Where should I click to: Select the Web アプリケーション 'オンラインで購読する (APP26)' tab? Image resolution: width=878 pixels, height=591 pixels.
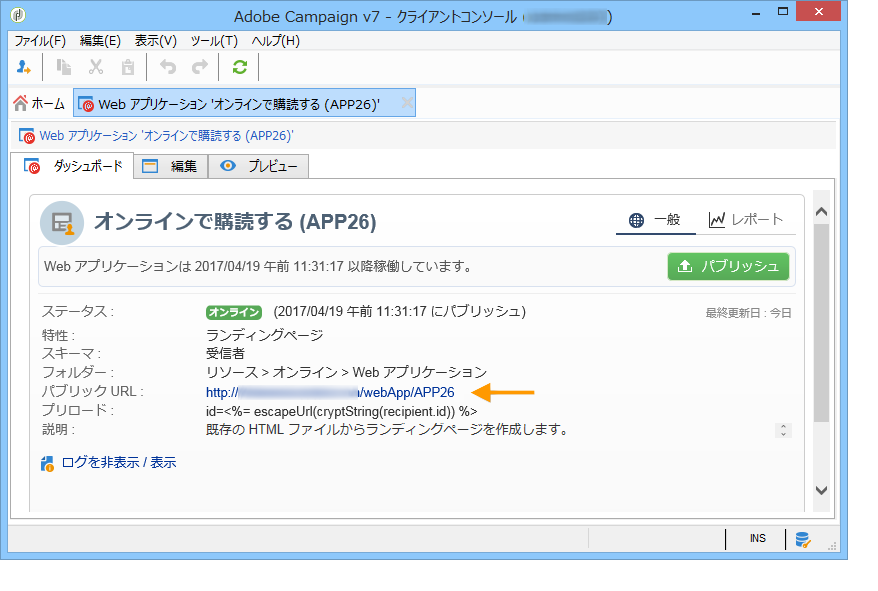click(x=244, y=103)
